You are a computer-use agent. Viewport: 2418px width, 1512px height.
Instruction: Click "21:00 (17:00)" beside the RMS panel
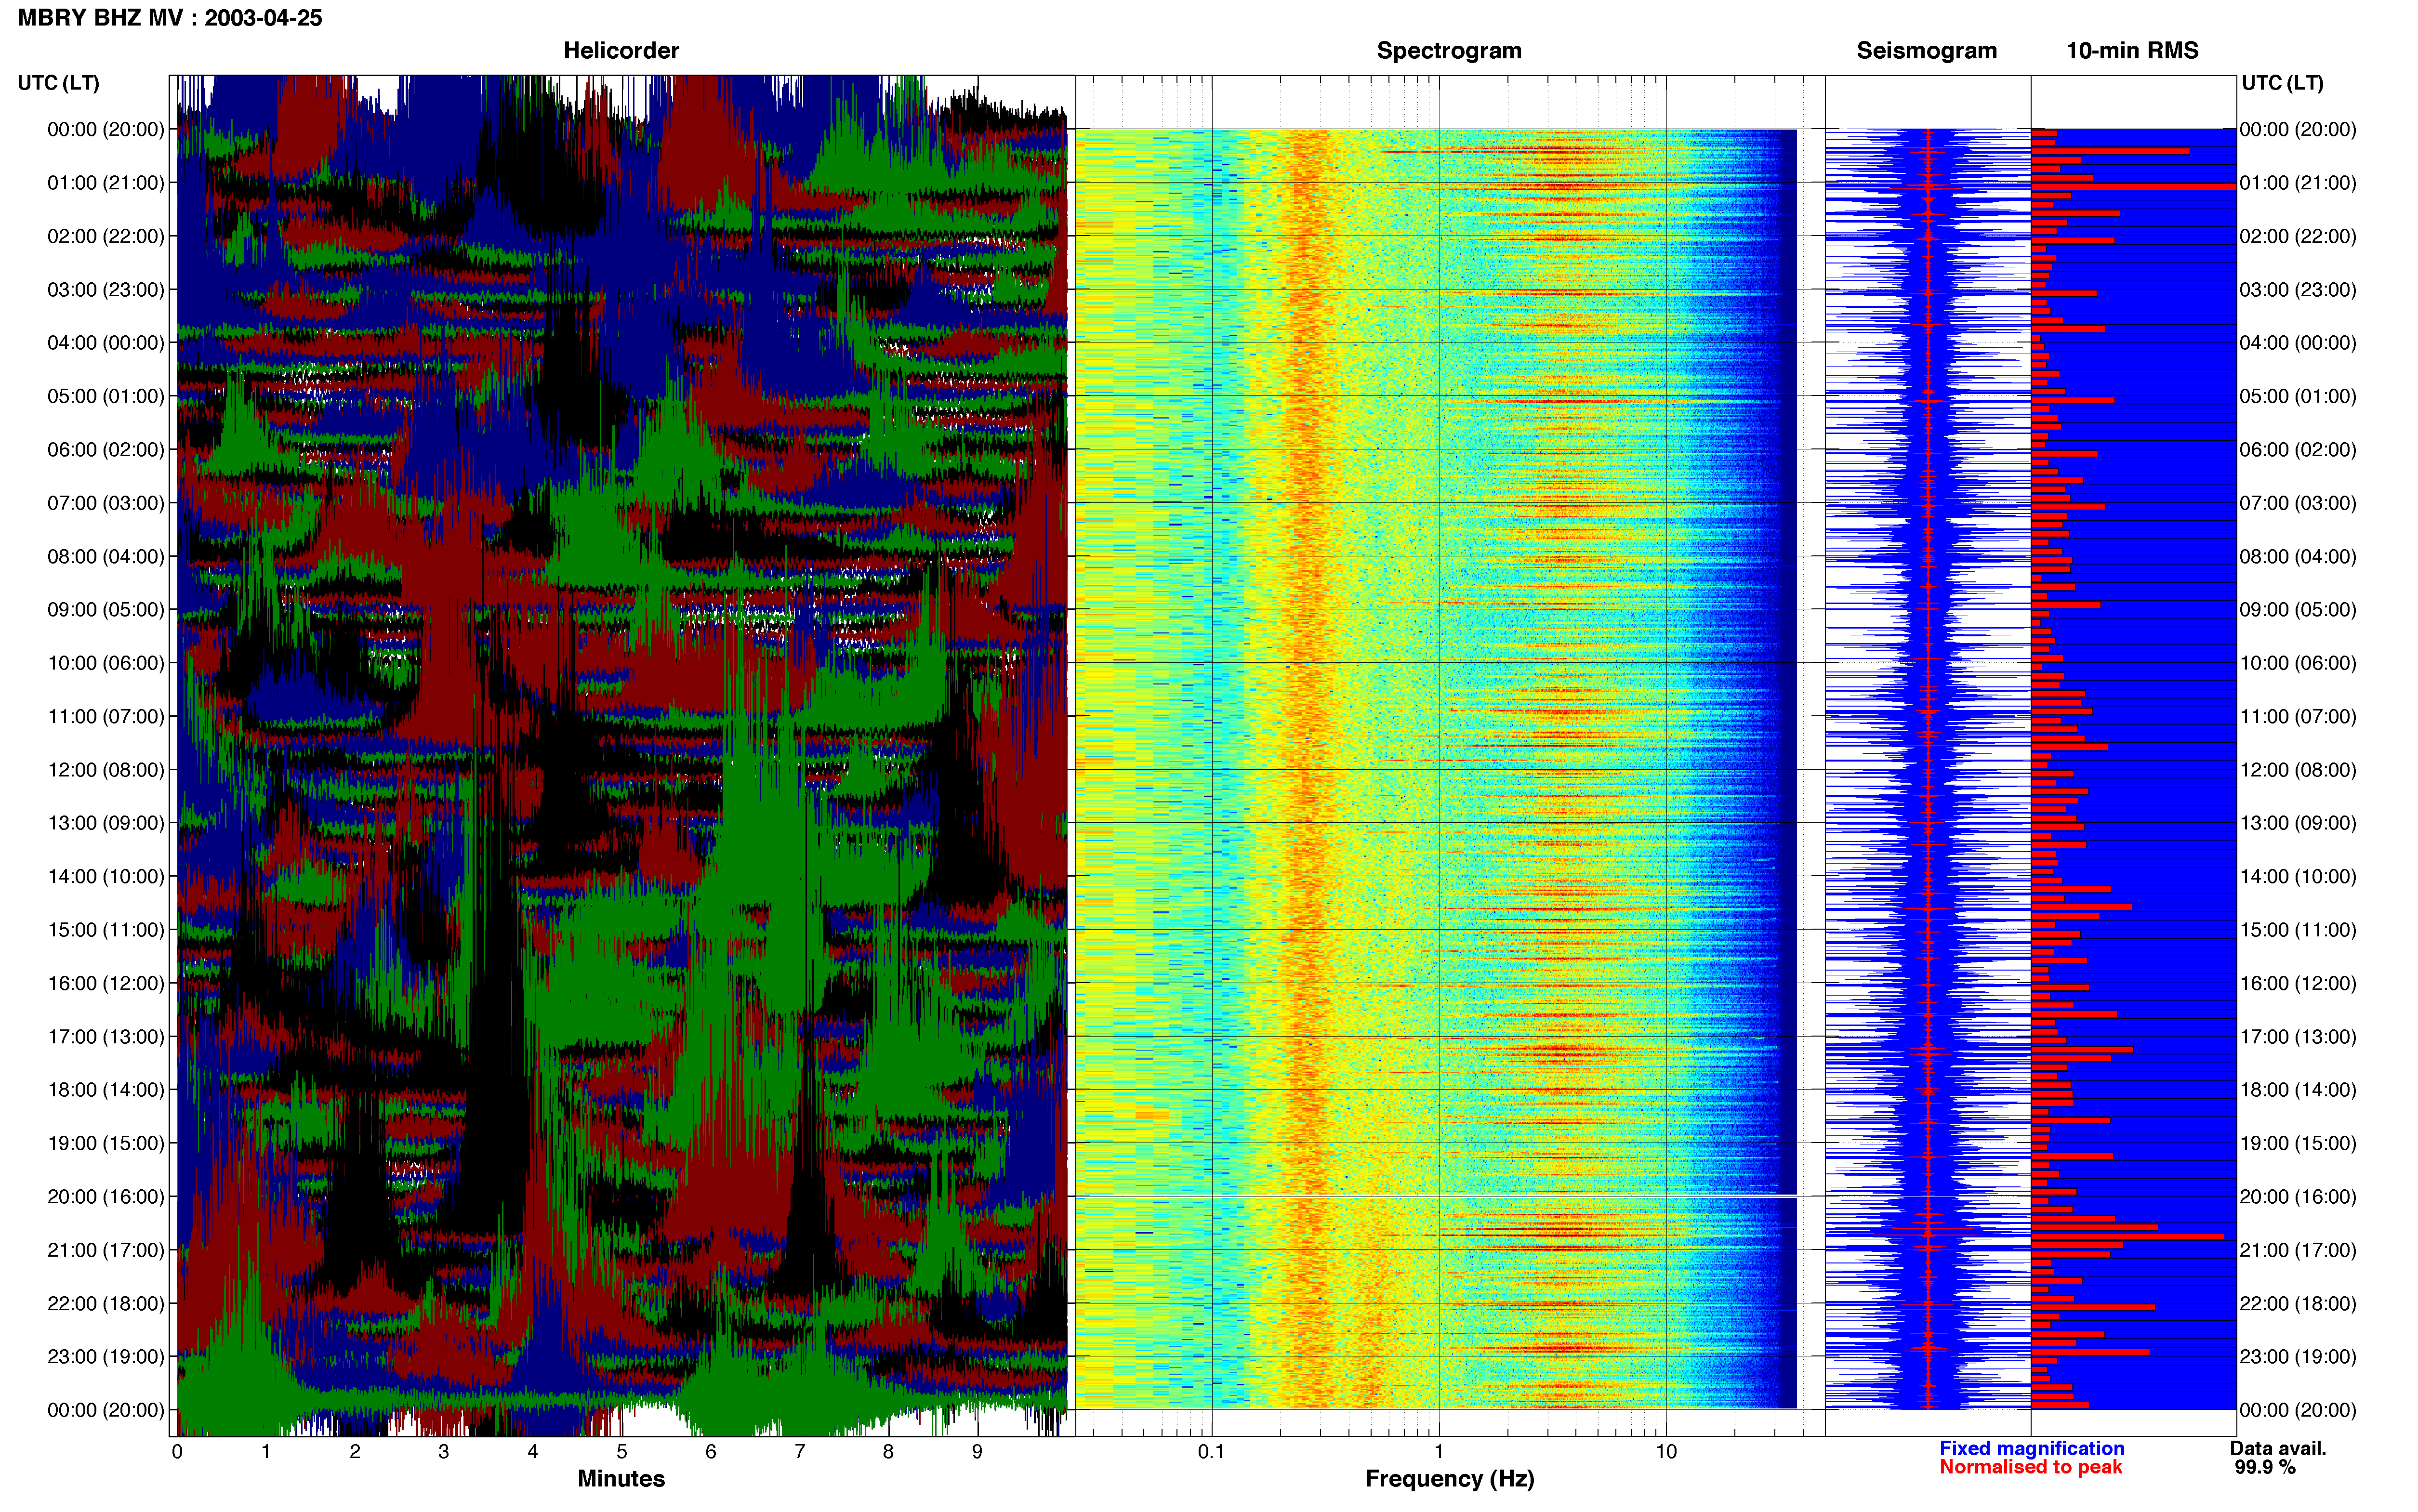[2298, 1250]
